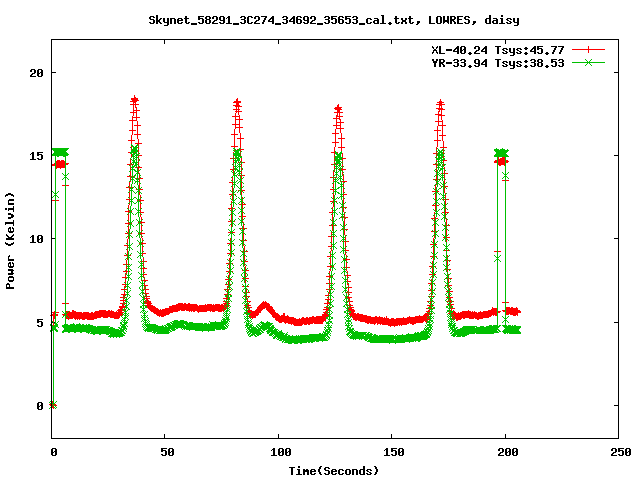The image size is (640, 480).
Task: Click the Time(Seconds) axis label
Action: [334, 471]
